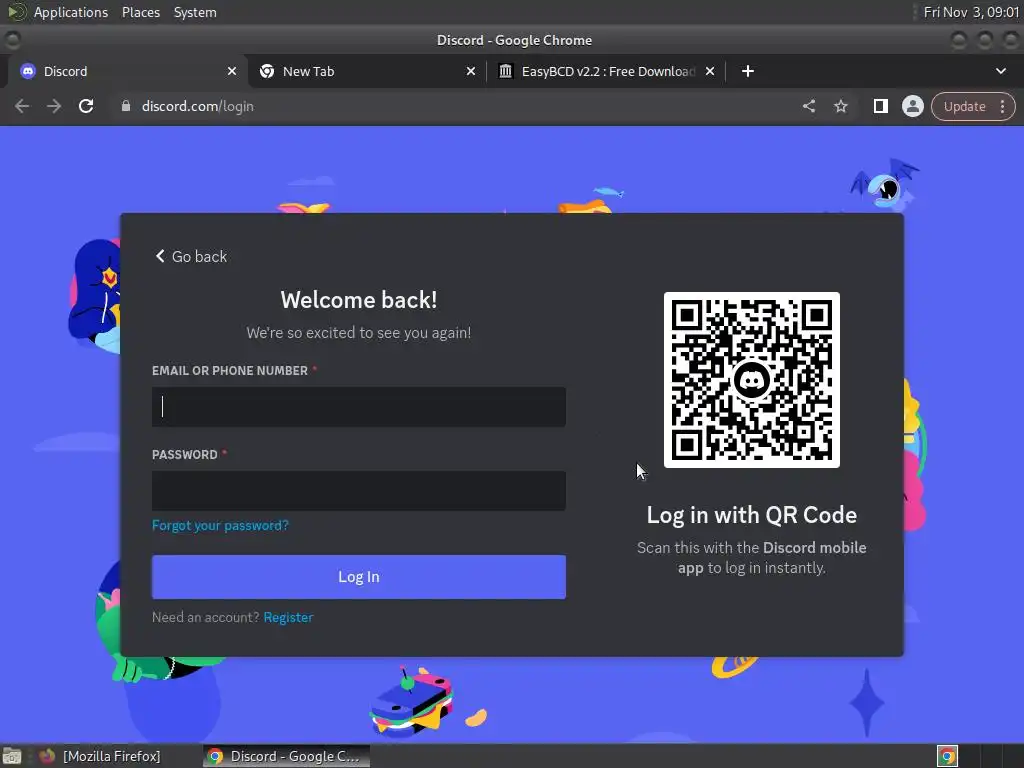Close the Discord tab
The width and height of the screenshot is (1024, 768).
(232, 71)
